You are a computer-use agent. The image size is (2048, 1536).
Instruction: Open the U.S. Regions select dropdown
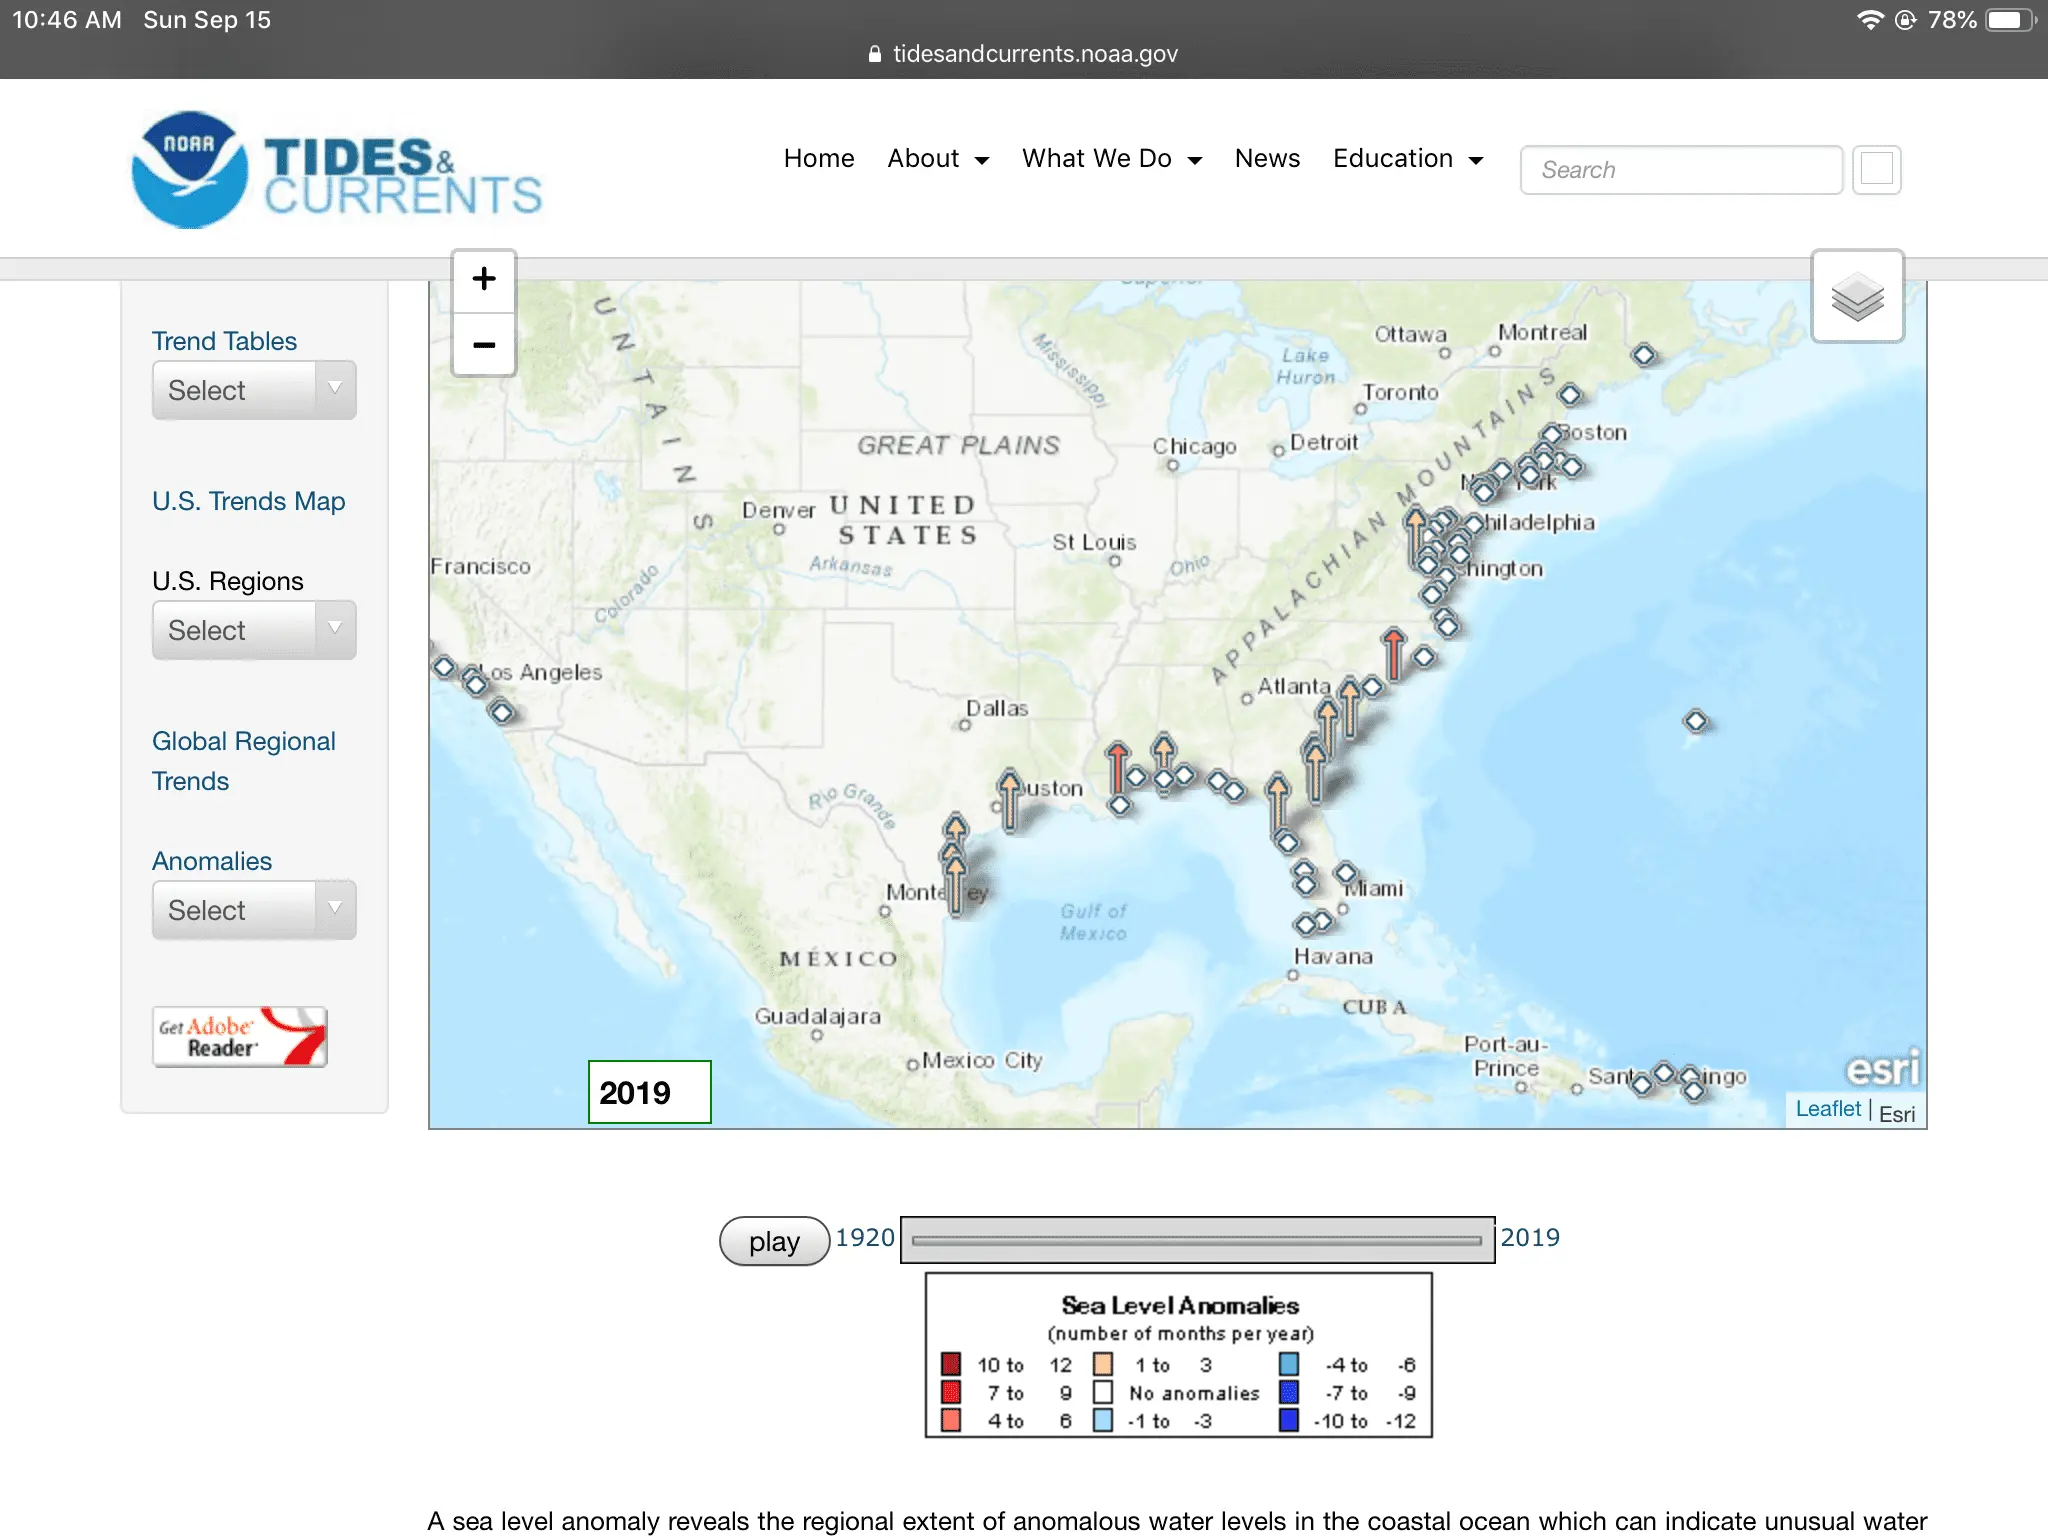254,630
